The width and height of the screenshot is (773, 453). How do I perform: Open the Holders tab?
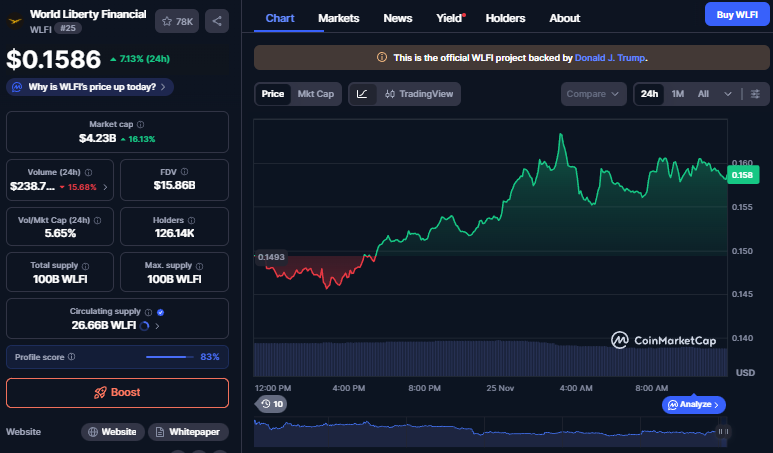pyautogui.click(x=505, y=18)
